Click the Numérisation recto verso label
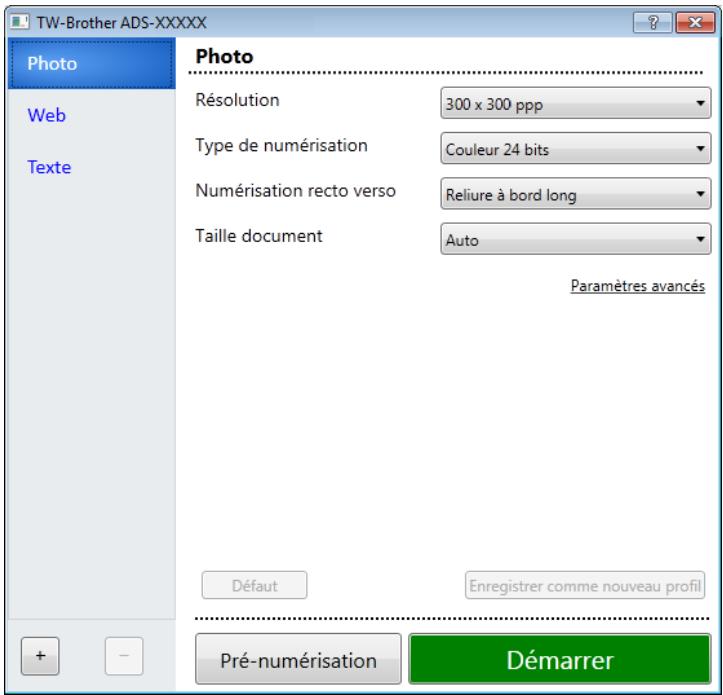Screen dimensions: 723x695 tap(296, 190)
